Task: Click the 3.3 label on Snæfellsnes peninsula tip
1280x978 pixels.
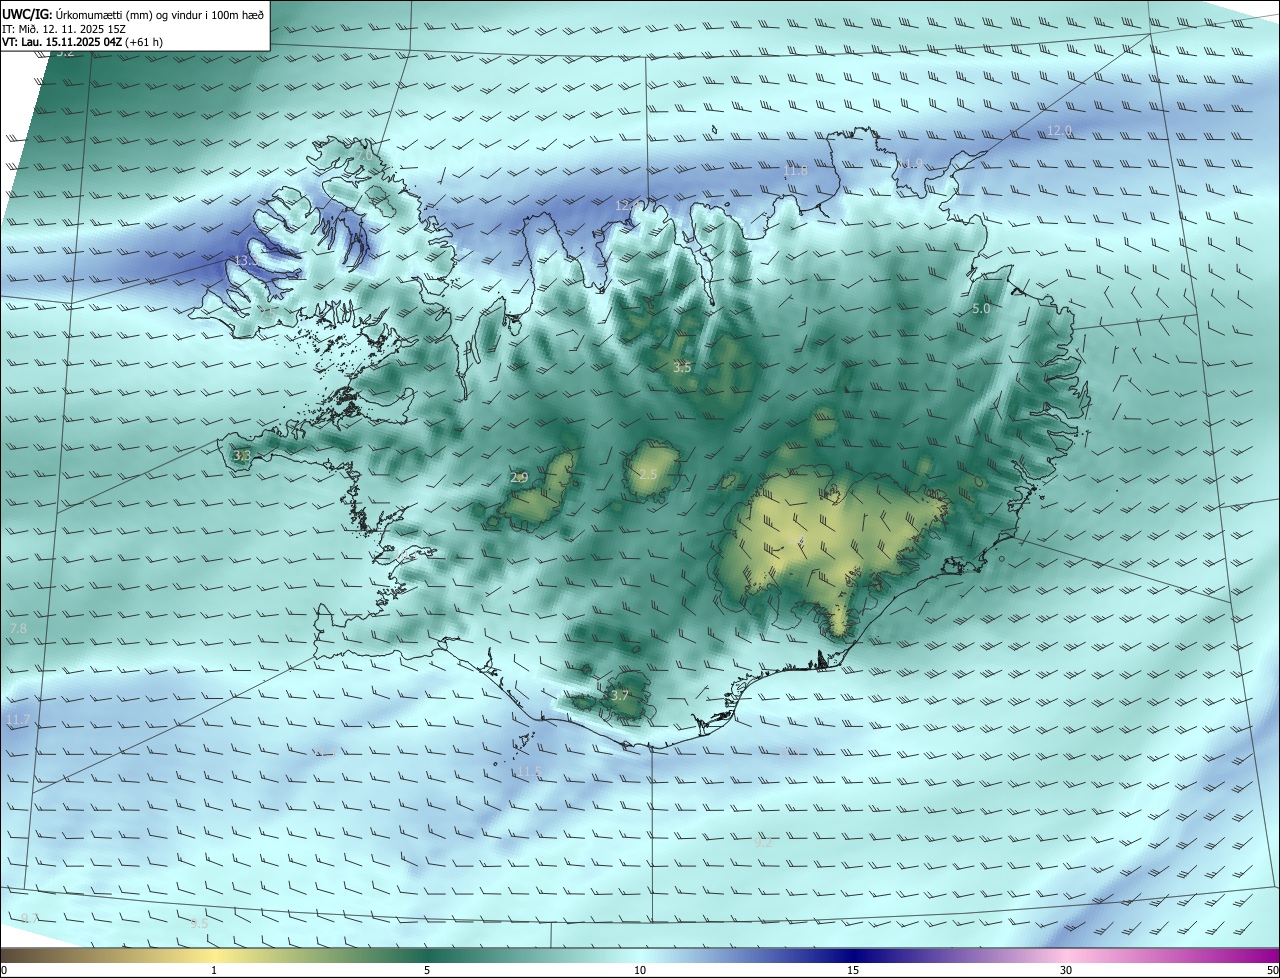Action: click(x=242, y=456)
